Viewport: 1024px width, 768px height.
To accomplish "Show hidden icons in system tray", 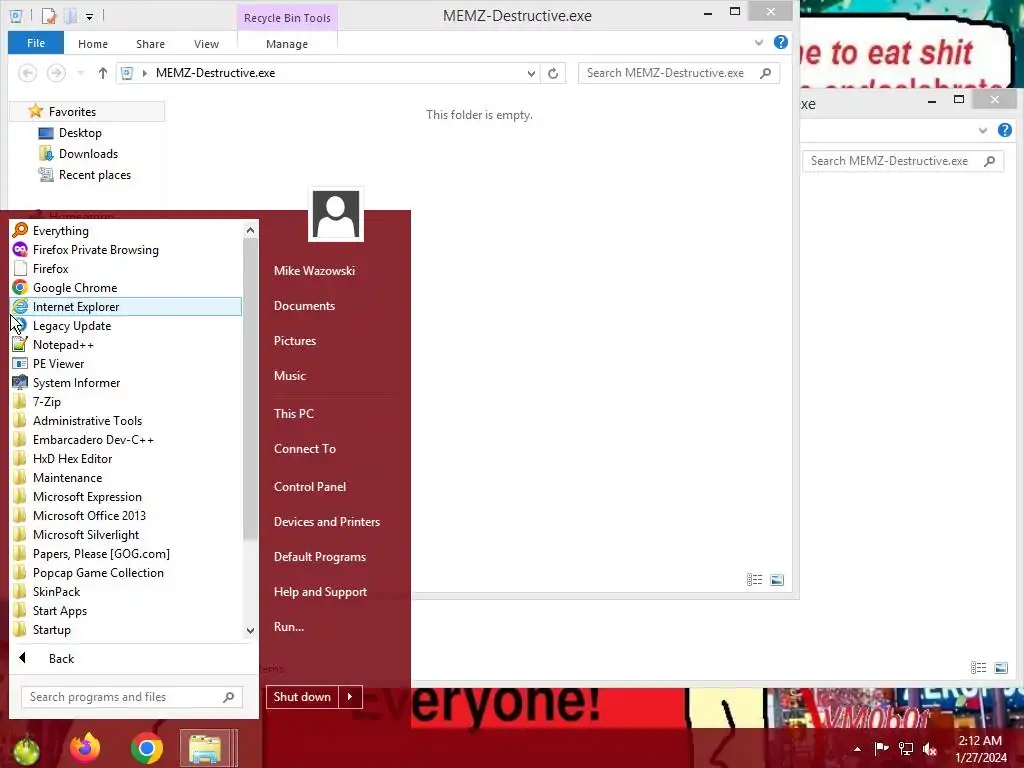I will tap(857, 749).
